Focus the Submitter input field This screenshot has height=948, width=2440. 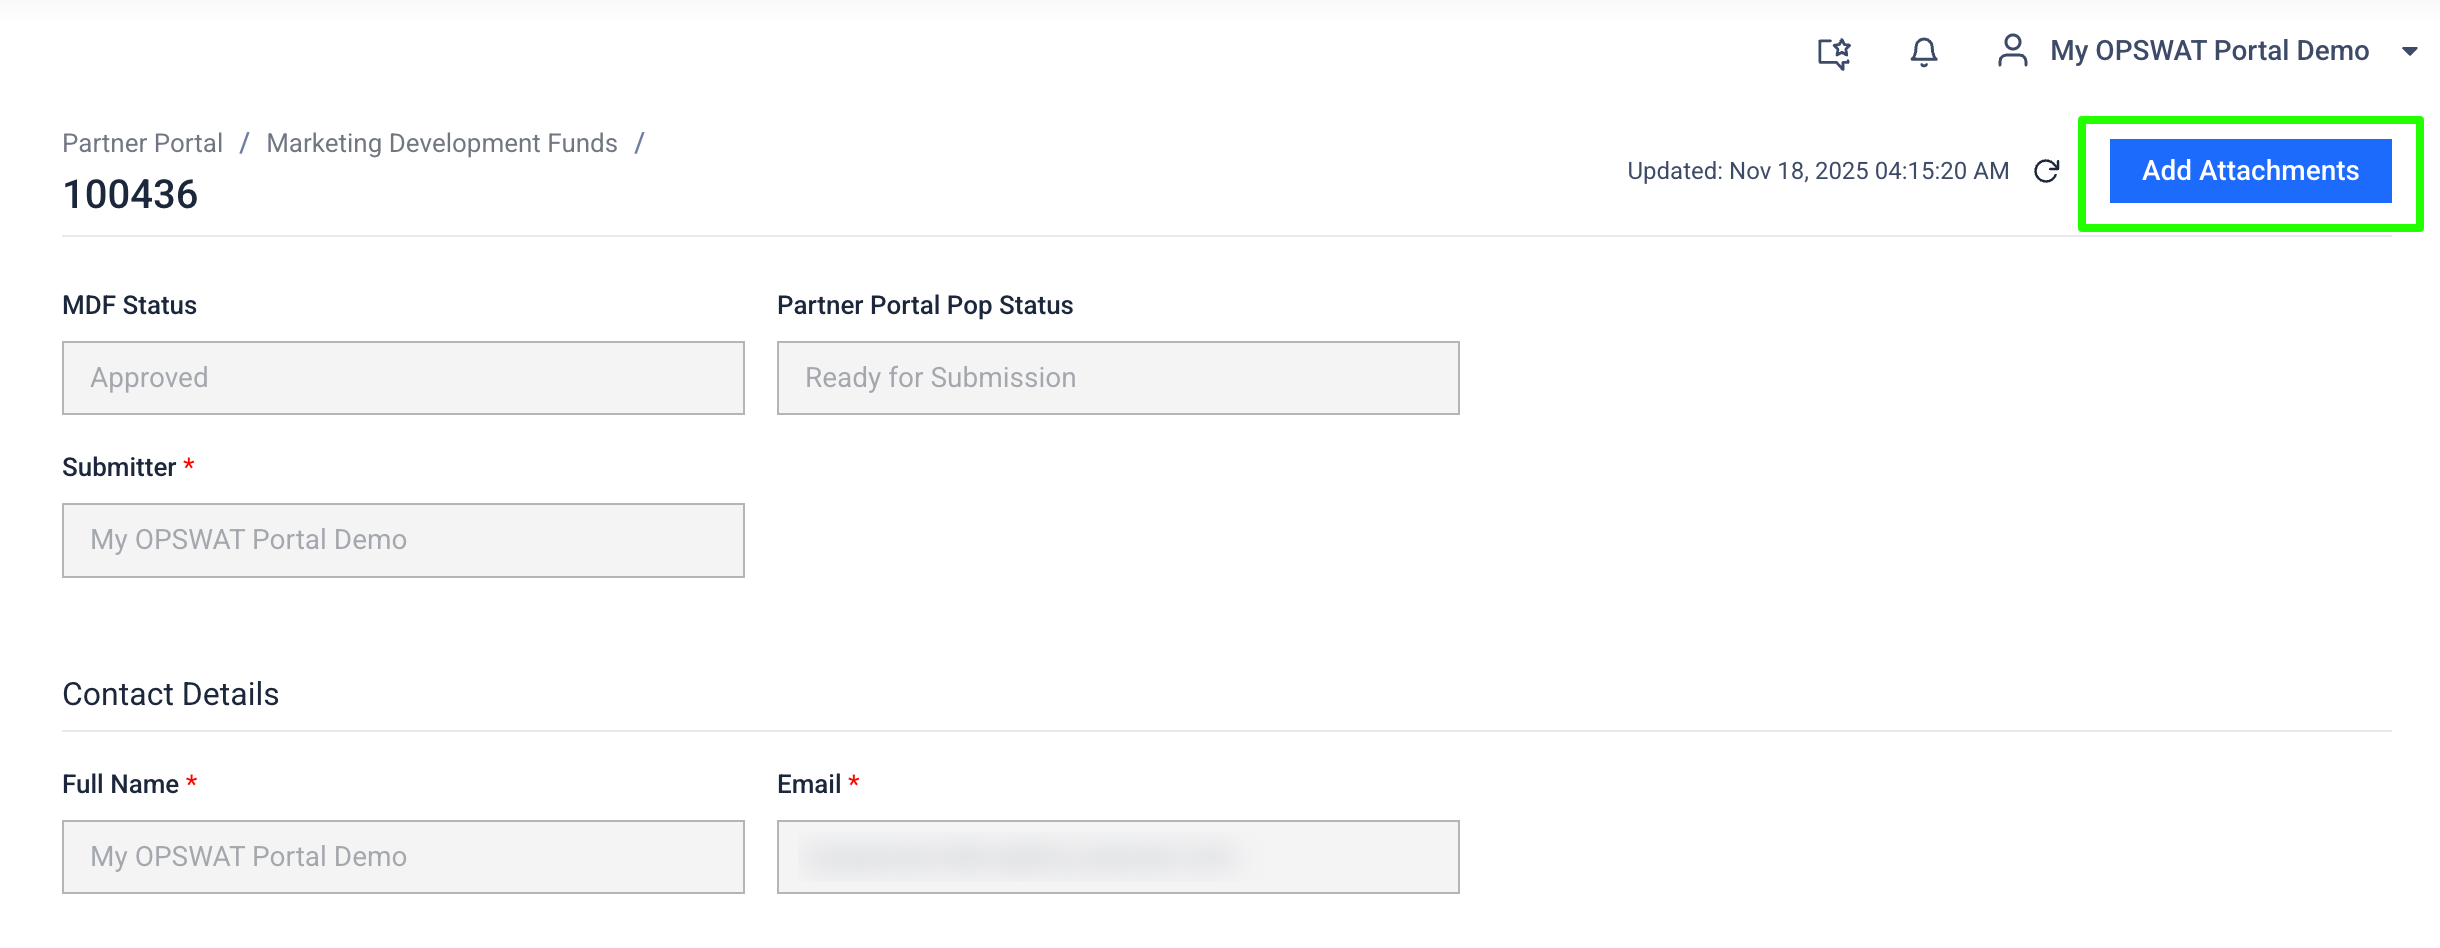click(x=403, y=540)
